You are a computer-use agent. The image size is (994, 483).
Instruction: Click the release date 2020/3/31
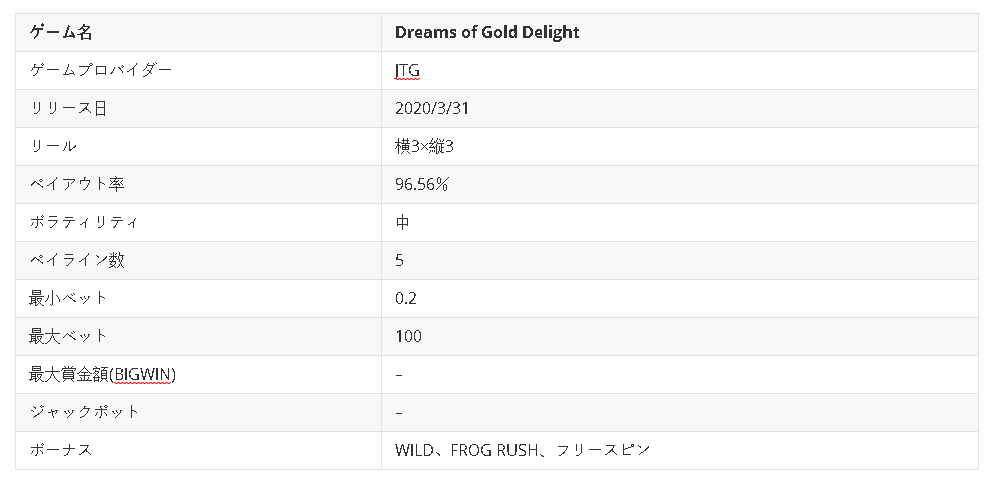[432, 108]
